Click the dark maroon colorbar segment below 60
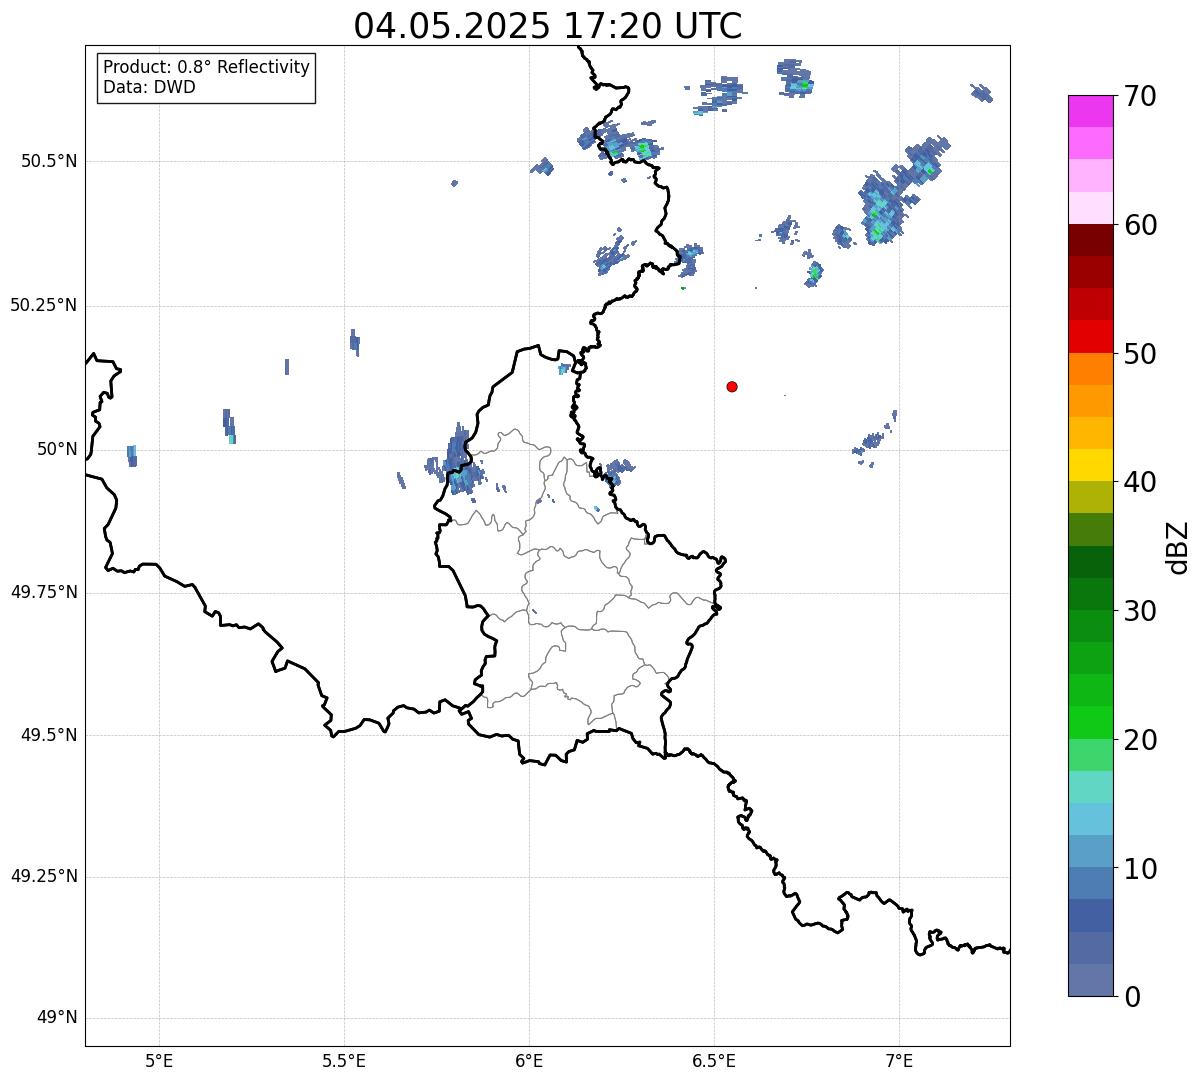Screen dimensions: 1202x1081 point(1090,241)
